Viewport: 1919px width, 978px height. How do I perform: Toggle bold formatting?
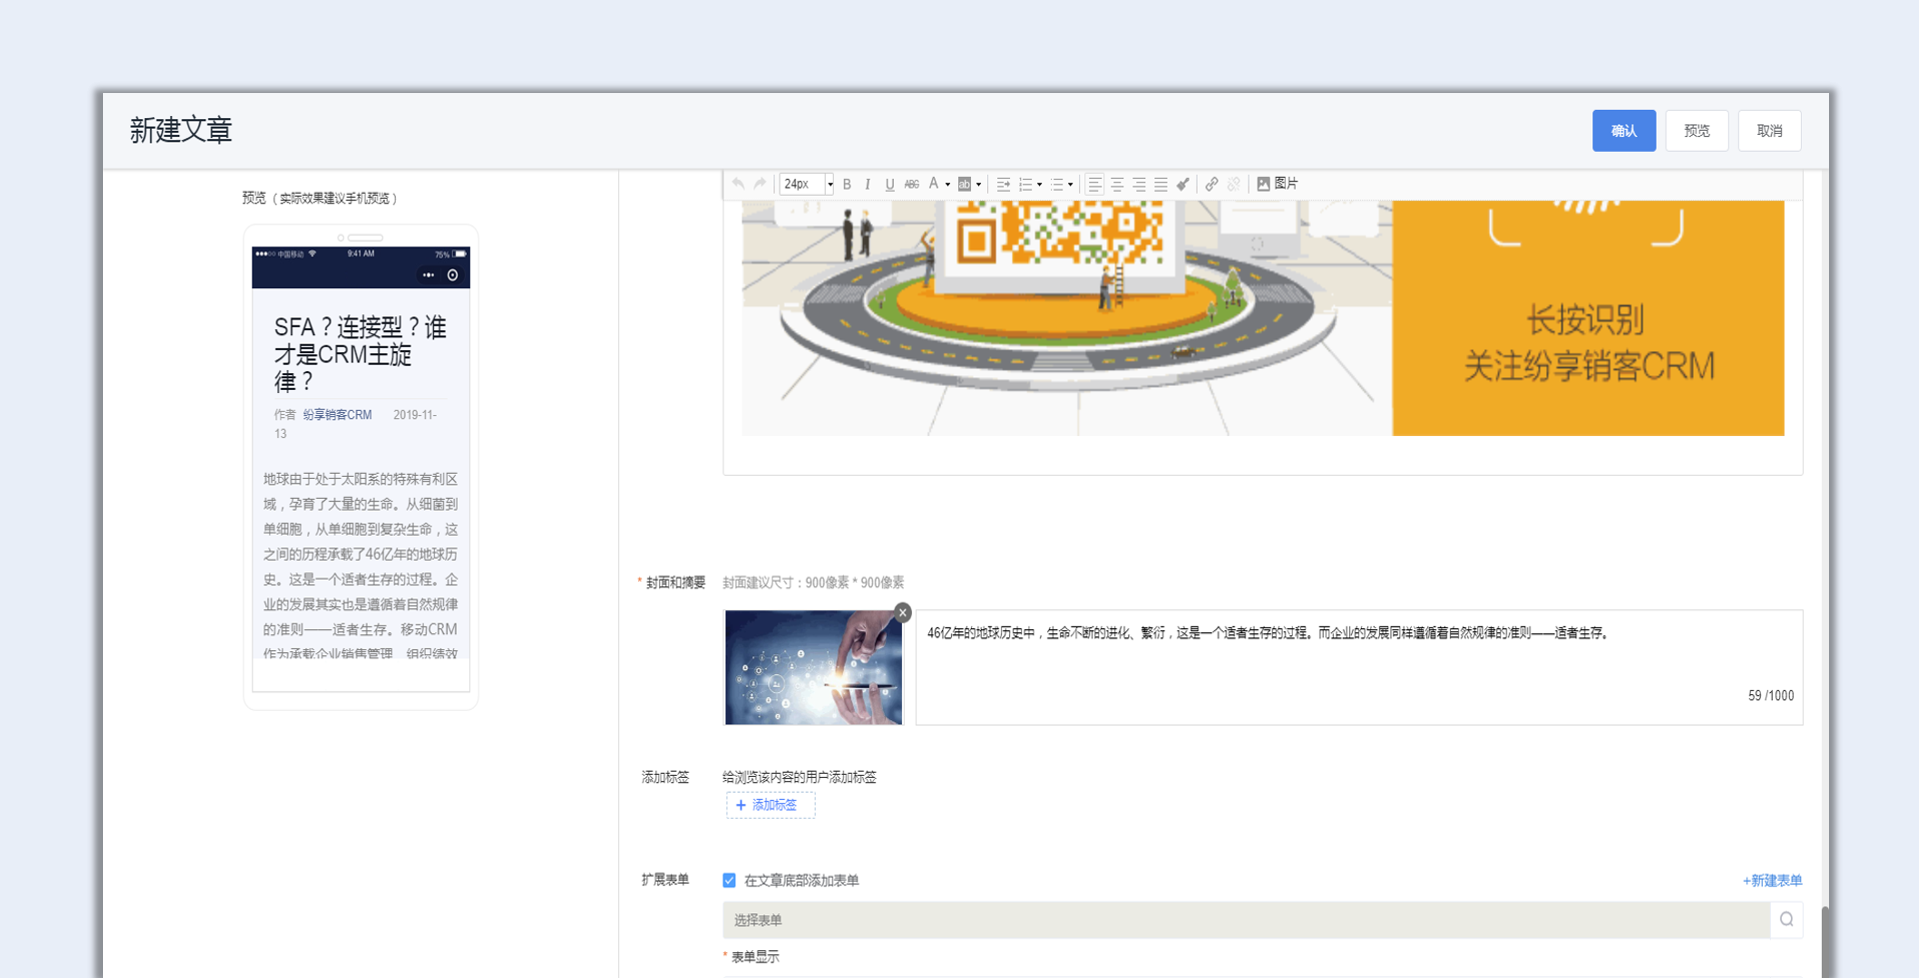click(847, 184)
